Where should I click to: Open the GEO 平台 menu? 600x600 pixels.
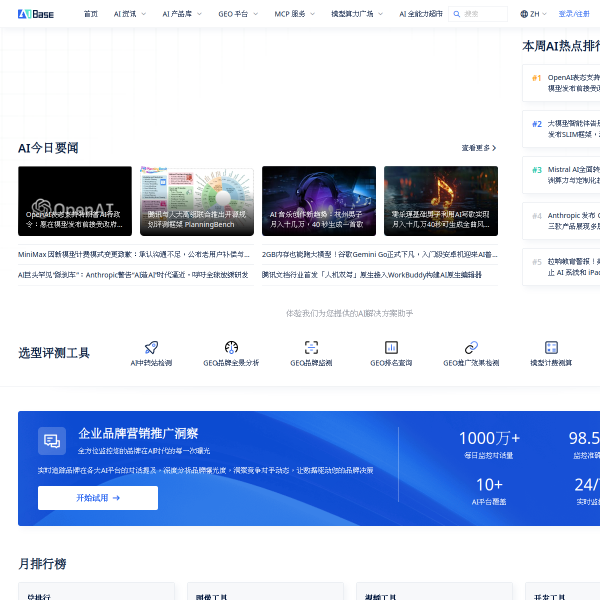[233, 14]
